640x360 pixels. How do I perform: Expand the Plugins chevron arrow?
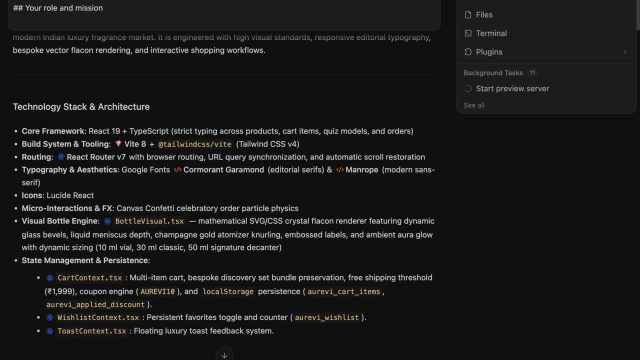point(625,52)
